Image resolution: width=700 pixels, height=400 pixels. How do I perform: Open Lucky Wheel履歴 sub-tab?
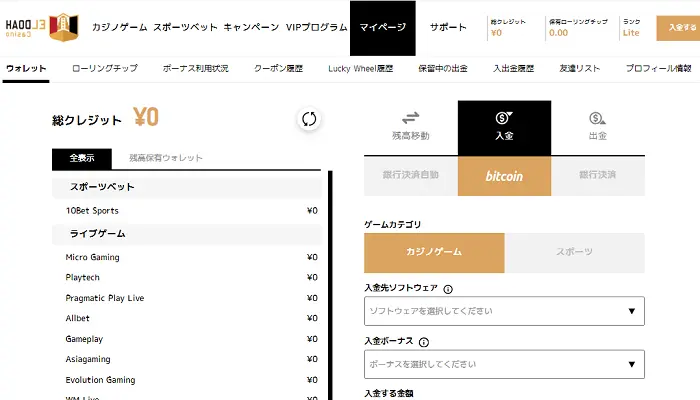click(361, 68)
